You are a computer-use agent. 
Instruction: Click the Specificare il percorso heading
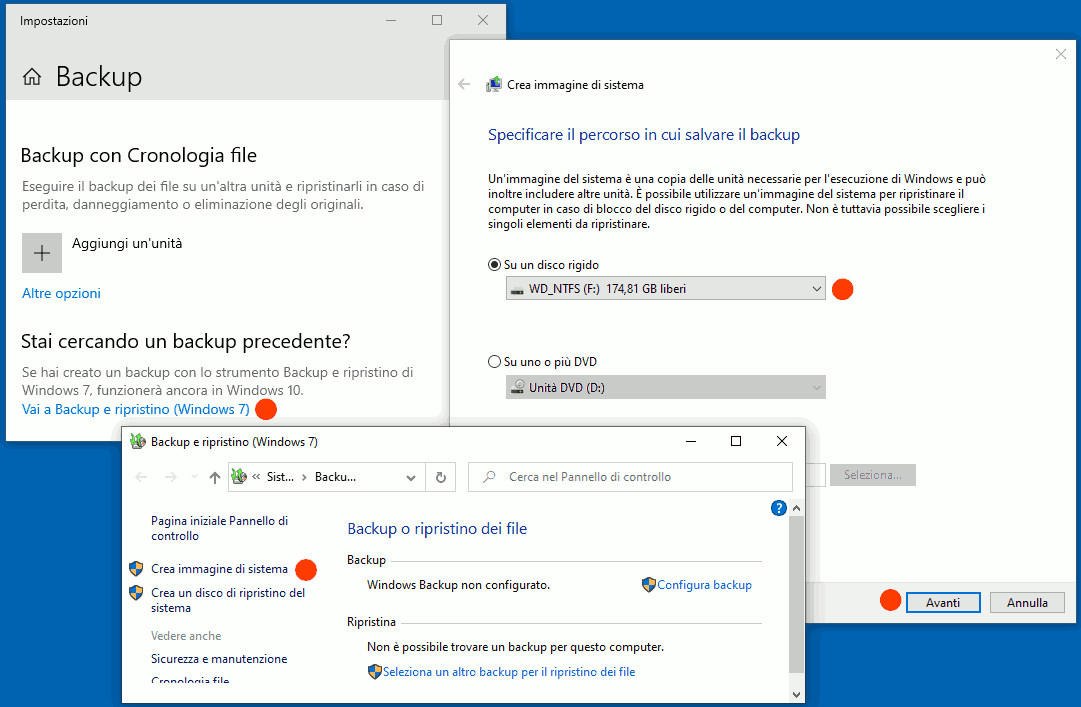point(644,135)
